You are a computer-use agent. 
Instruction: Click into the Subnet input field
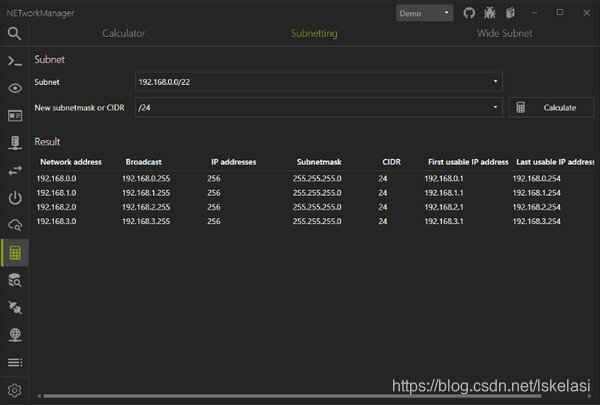[318, 82]
